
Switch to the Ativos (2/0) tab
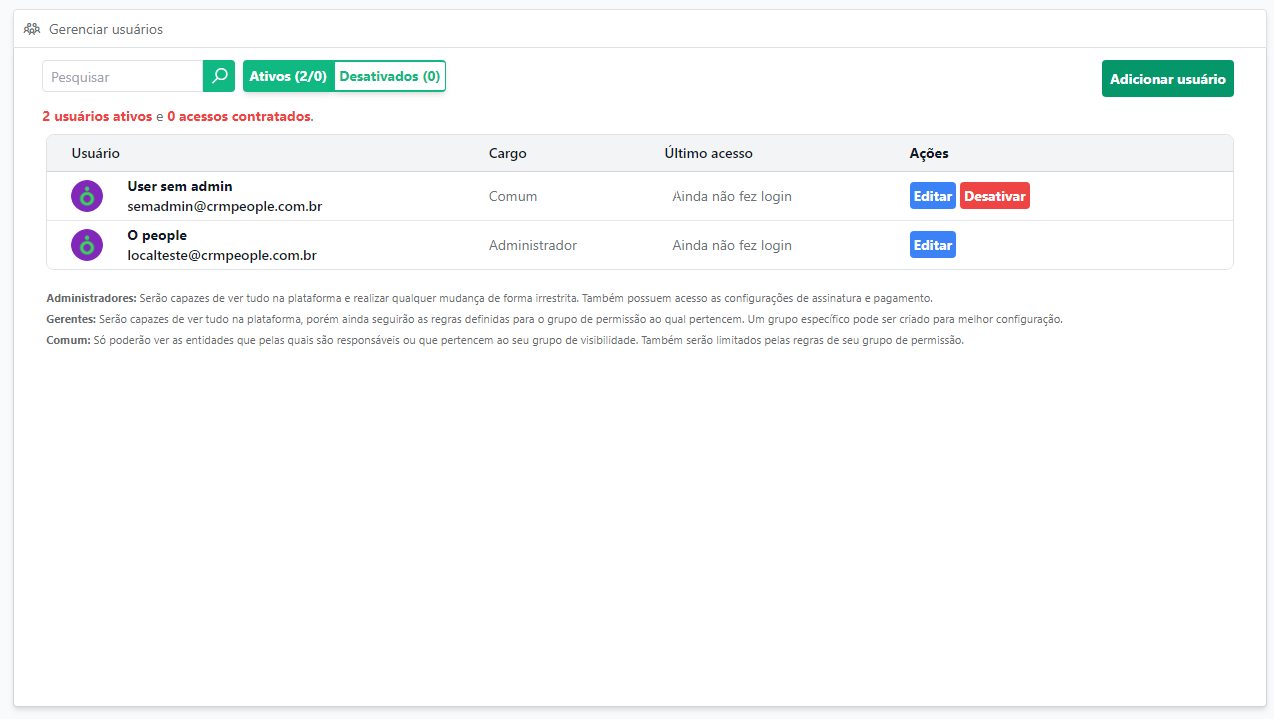tap(288, 76)
